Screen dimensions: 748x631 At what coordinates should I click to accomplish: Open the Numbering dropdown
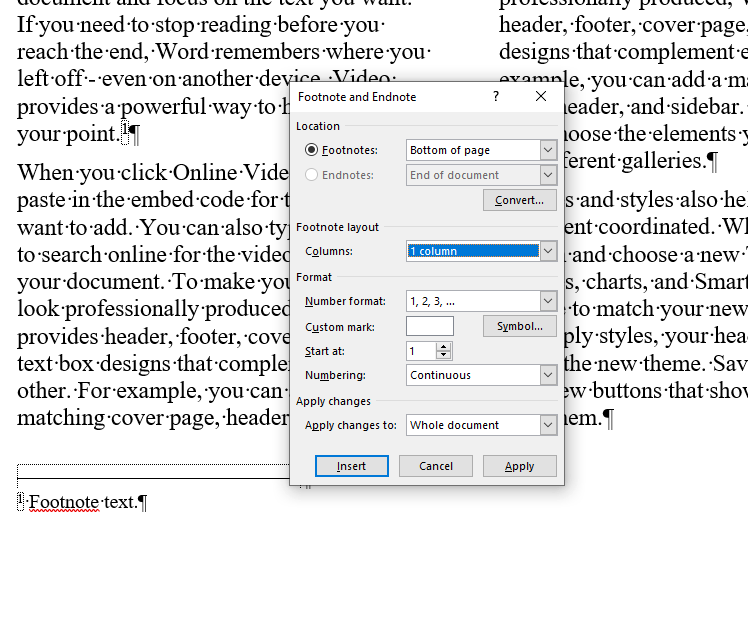(x=548, y=375)
